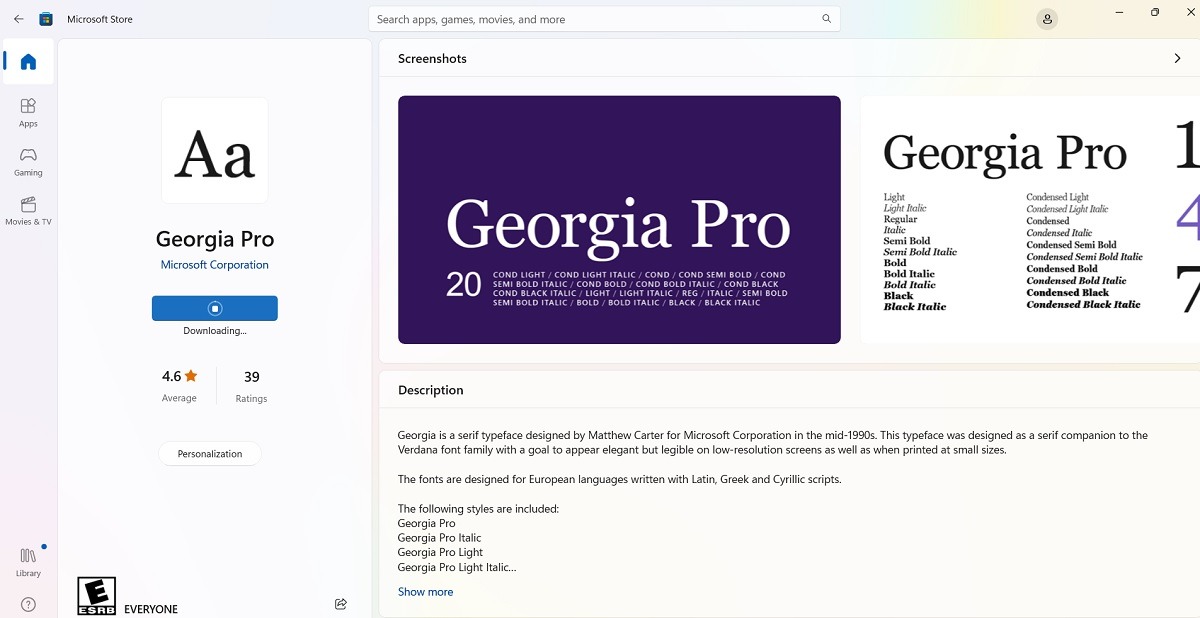Navigate to the Apps section
The height and width of the screenshot is (618, 1200).
27,111
